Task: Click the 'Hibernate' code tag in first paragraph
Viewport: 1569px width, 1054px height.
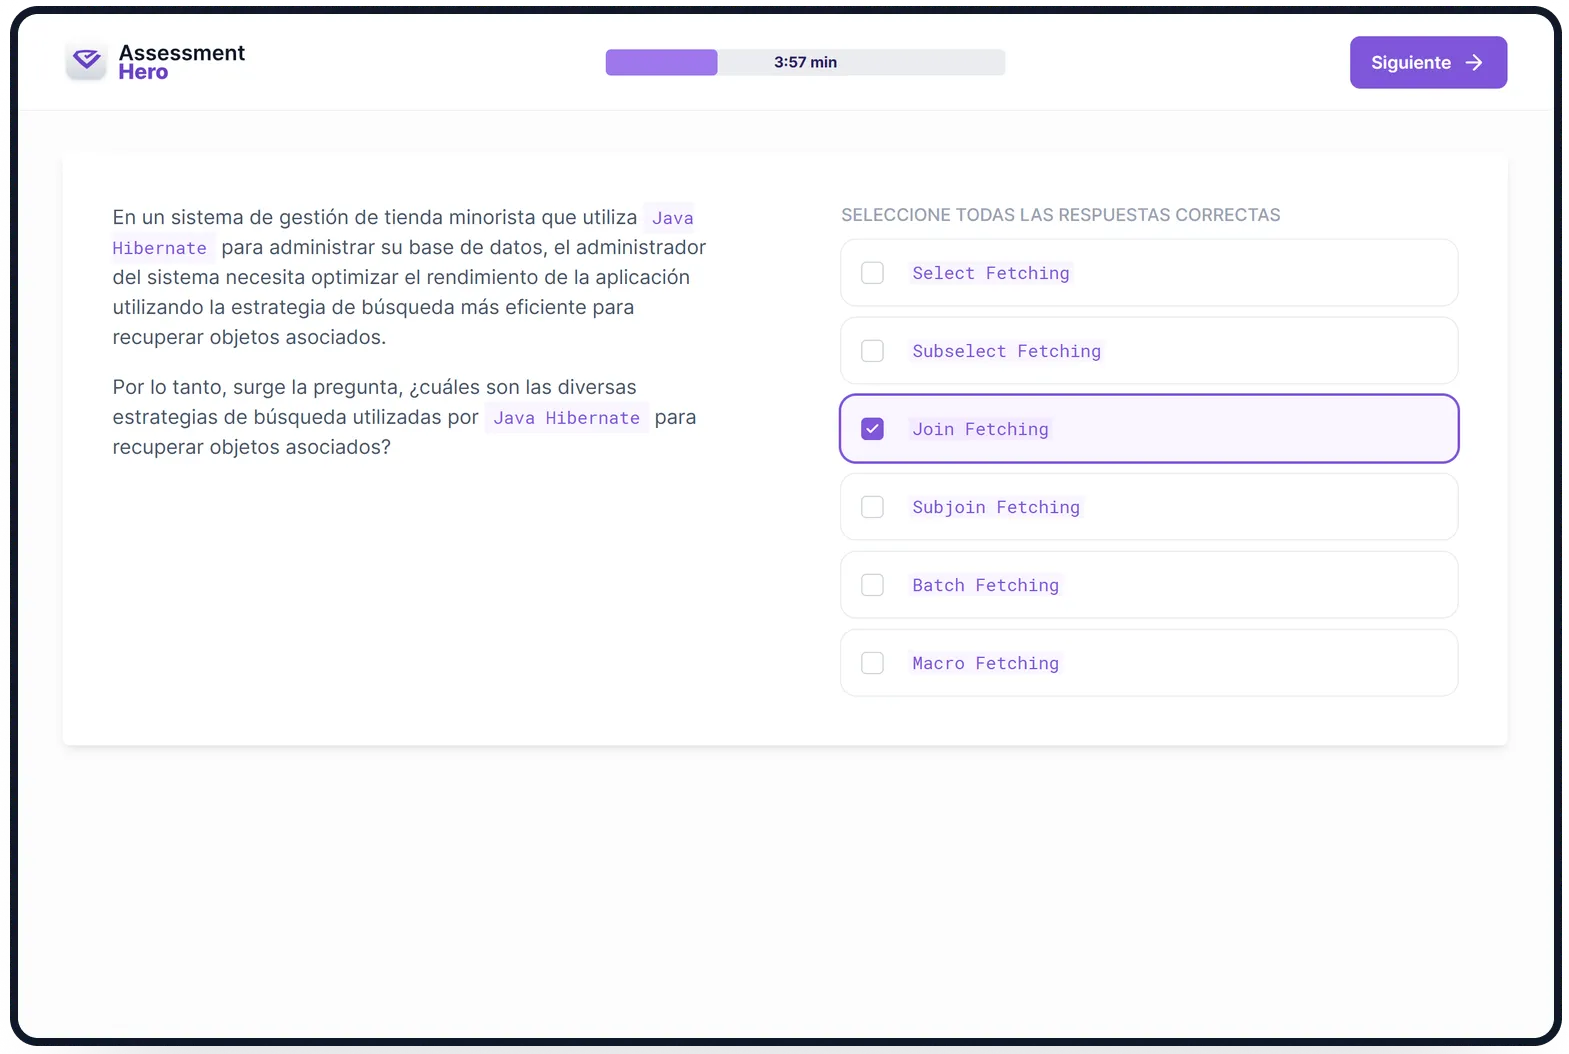Action: click(x=160, y=248)
